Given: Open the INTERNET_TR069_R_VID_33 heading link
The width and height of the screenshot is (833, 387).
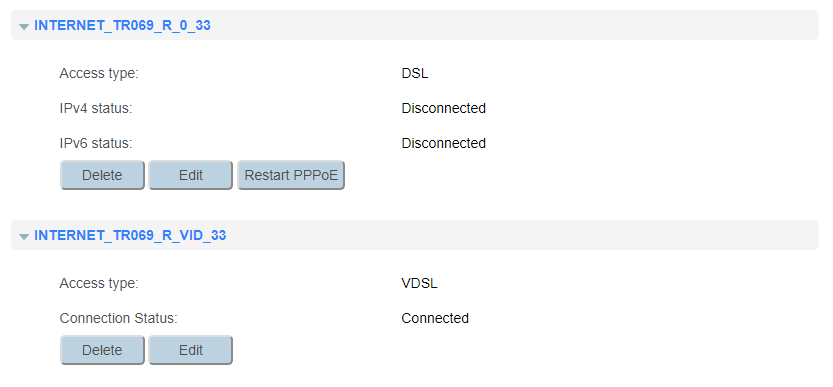Looking at the screenshot, I should click(x=130, y=235).
